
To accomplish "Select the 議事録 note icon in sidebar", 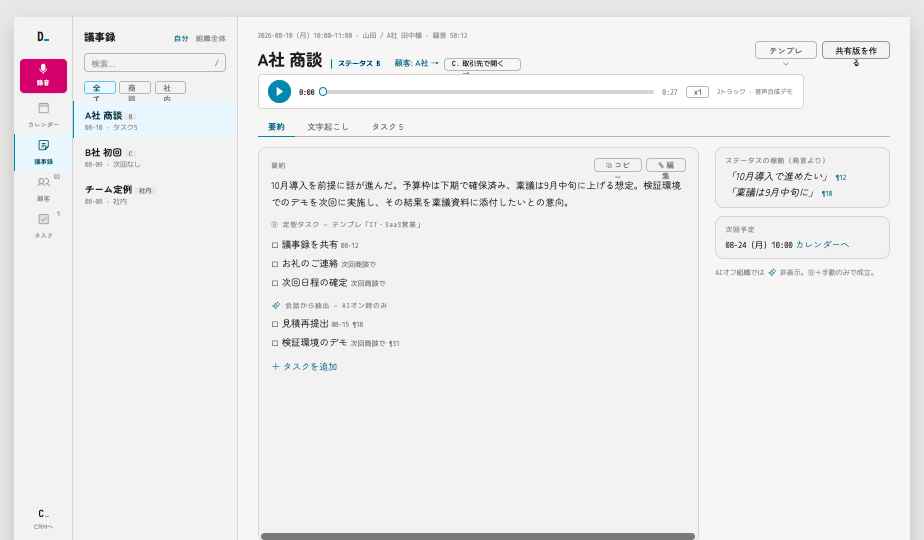I will (x=43, y=152).
